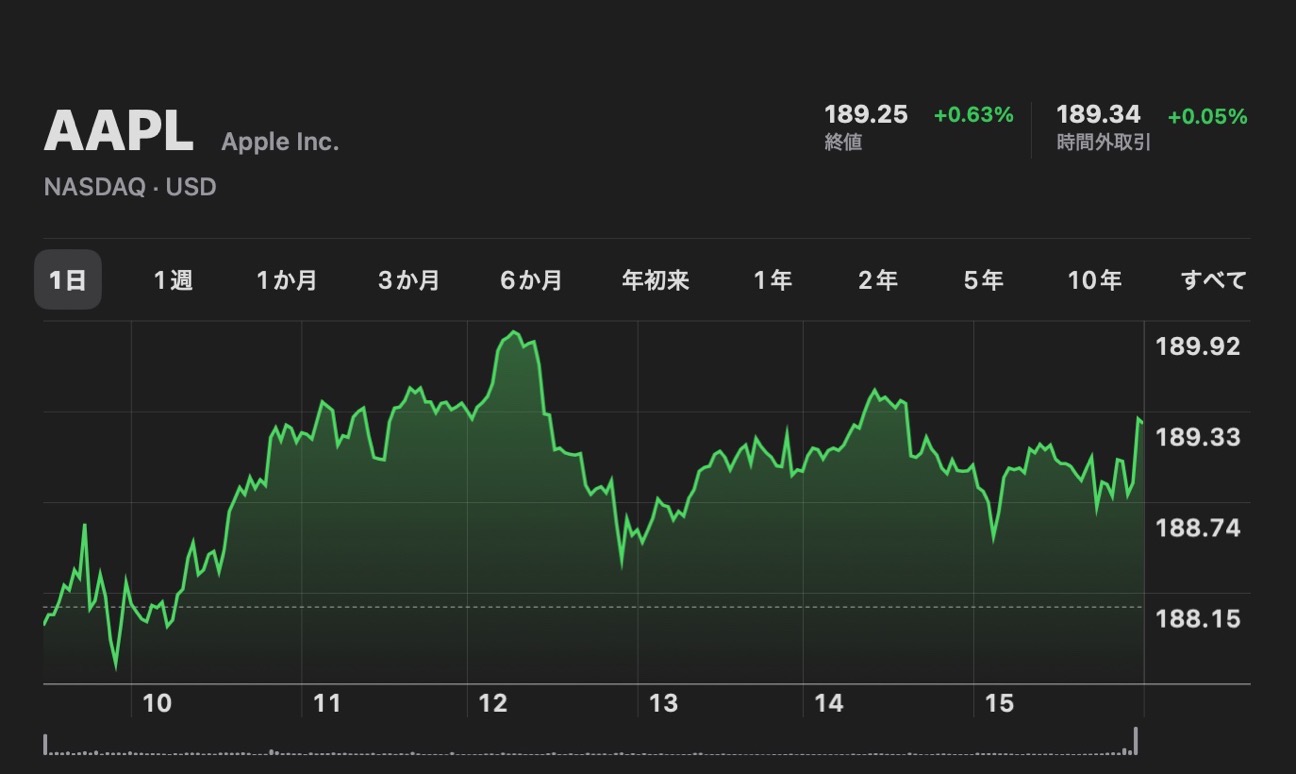The width and height of the screenshot is (1296, 774).
Task: Click the NASDAQ · USD exchange label
Action: [x=130, y=187]
